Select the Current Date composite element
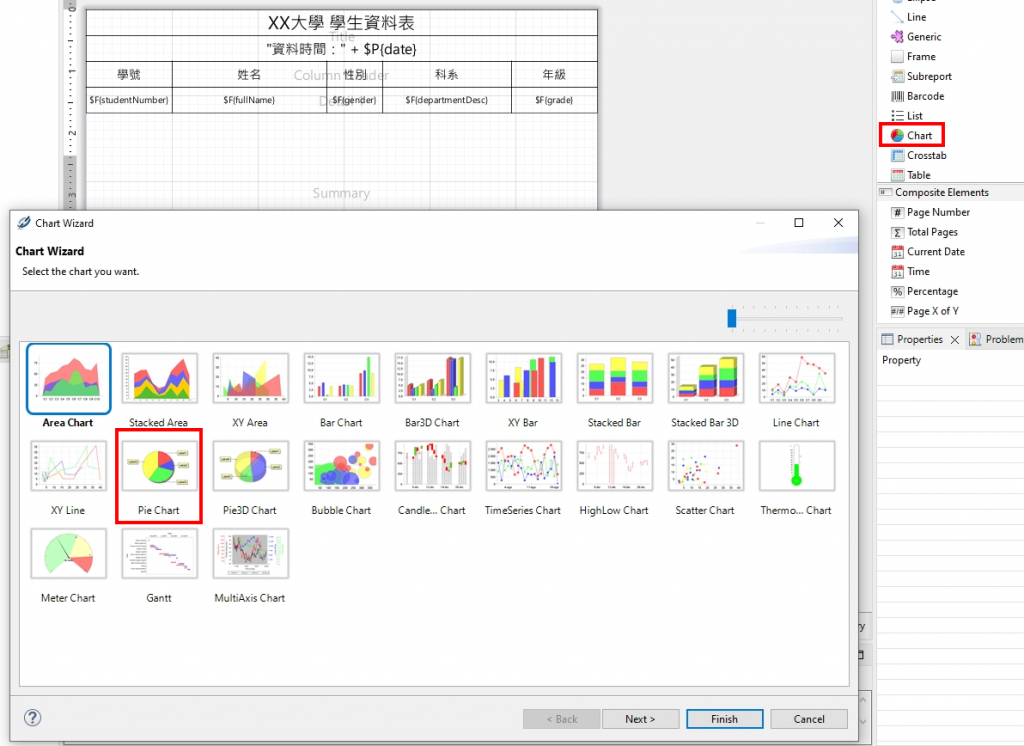1024x746 pixels. pyautogui.click(x=928, y=251)
